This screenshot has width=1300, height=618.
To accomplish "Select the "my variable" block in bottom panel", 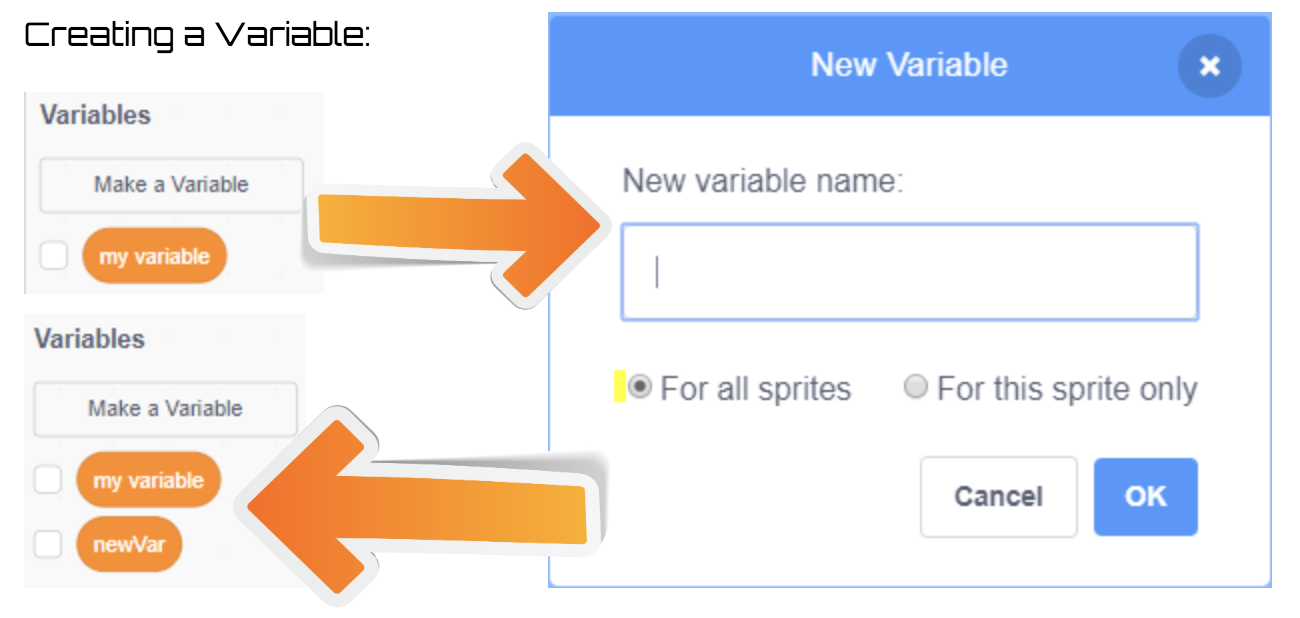I will (147, 480).
